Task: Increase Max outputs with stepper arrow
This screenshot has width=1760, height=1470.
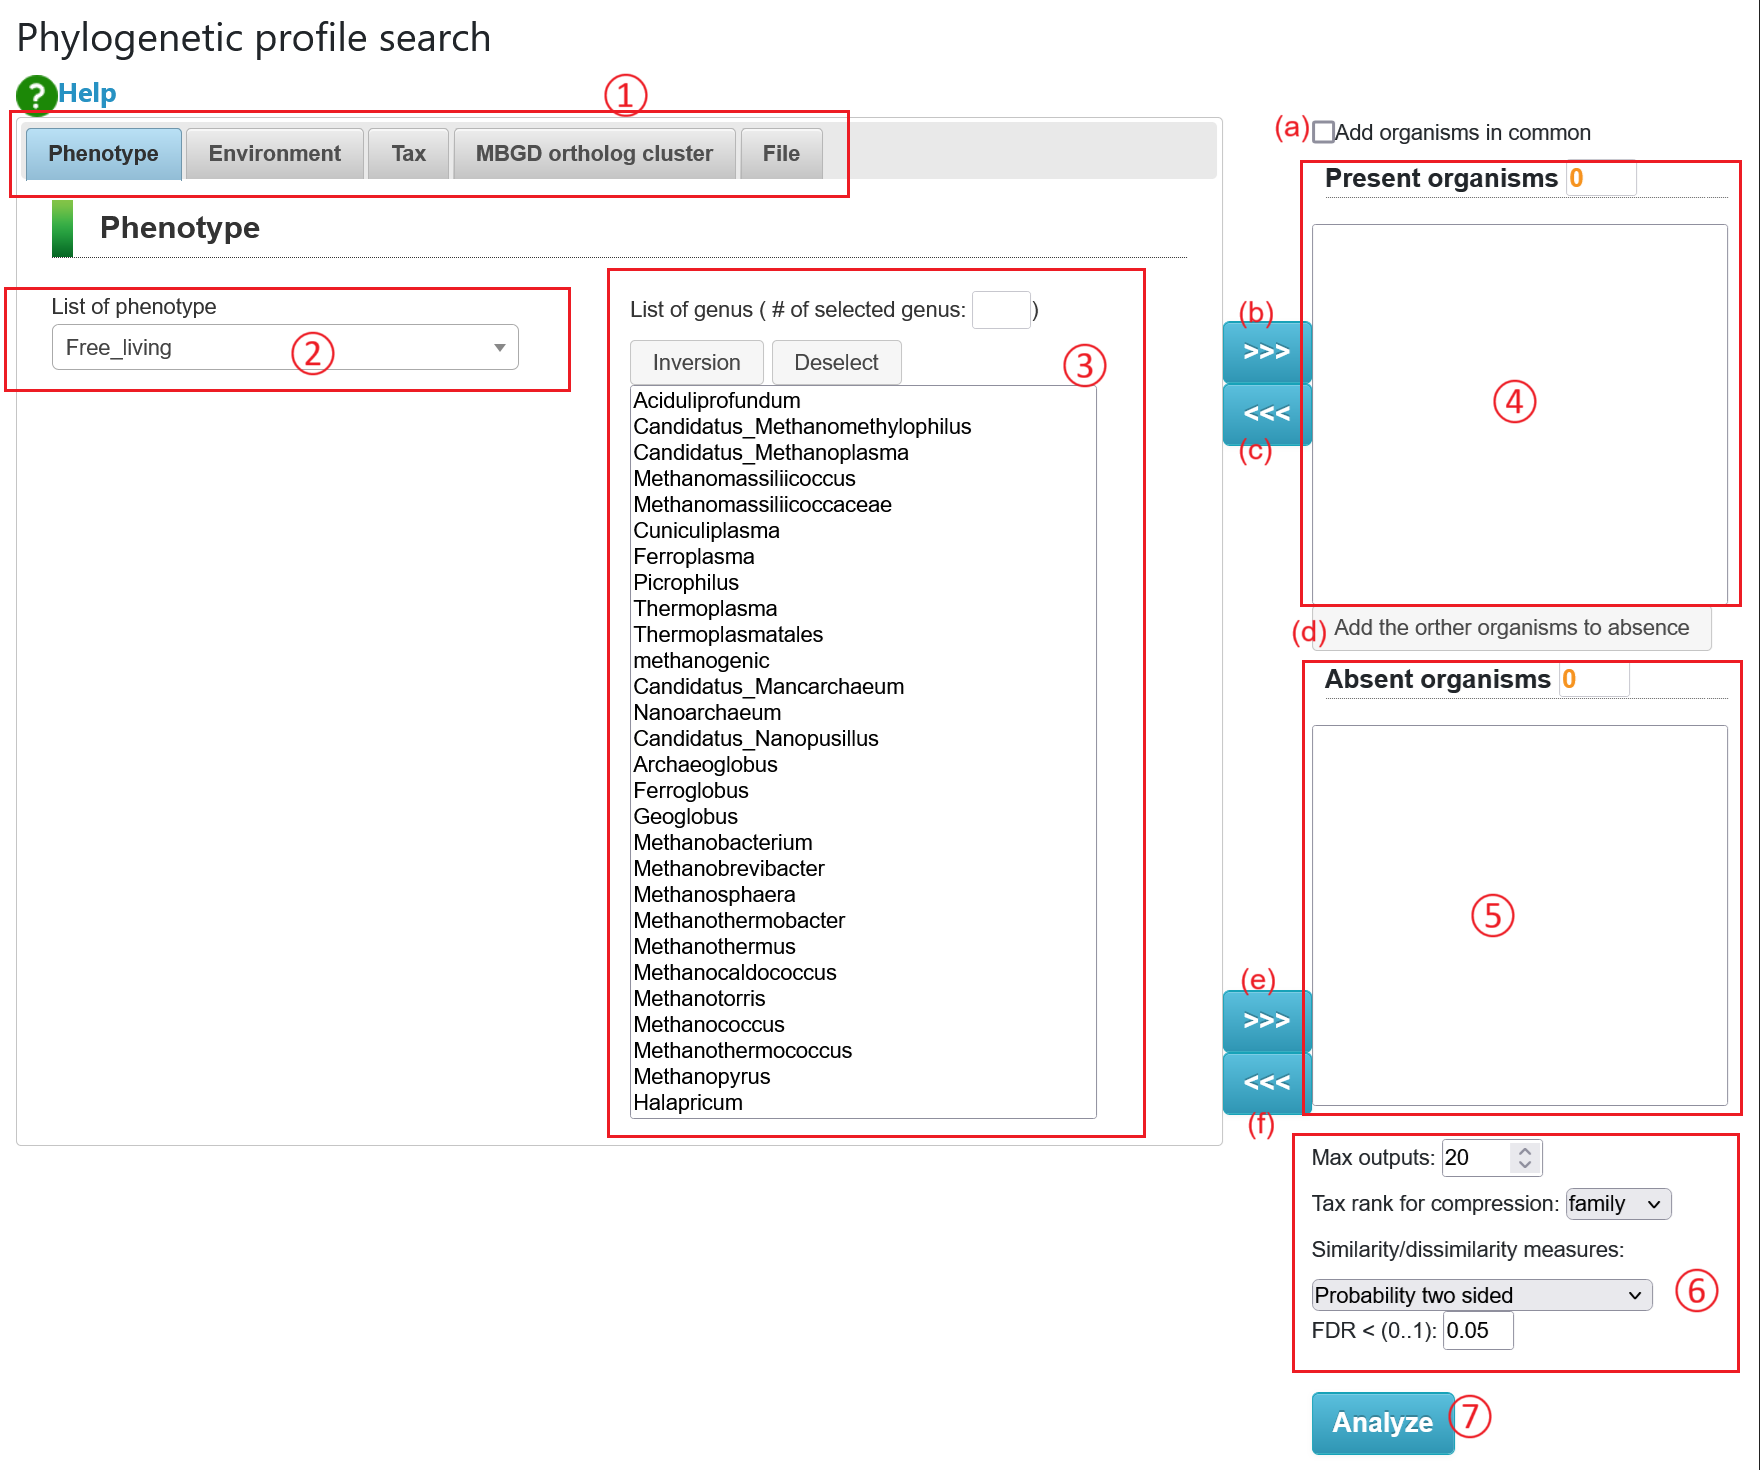Action: 1525,1151
